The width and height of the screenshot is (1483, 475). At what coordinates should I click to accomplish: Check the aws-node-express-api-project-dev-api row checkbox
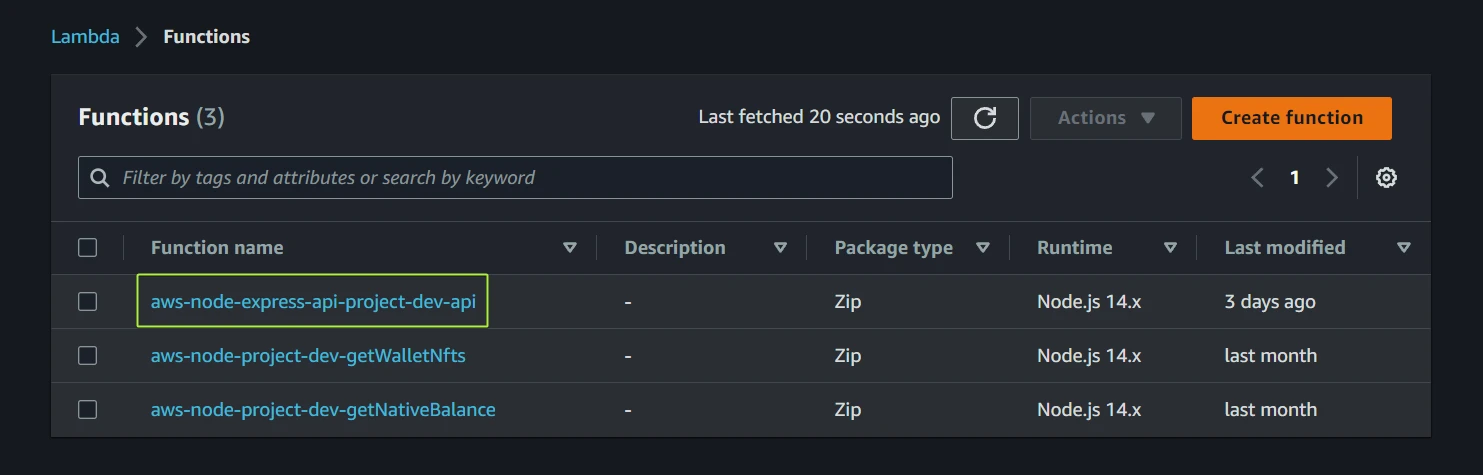coord(88,302)
